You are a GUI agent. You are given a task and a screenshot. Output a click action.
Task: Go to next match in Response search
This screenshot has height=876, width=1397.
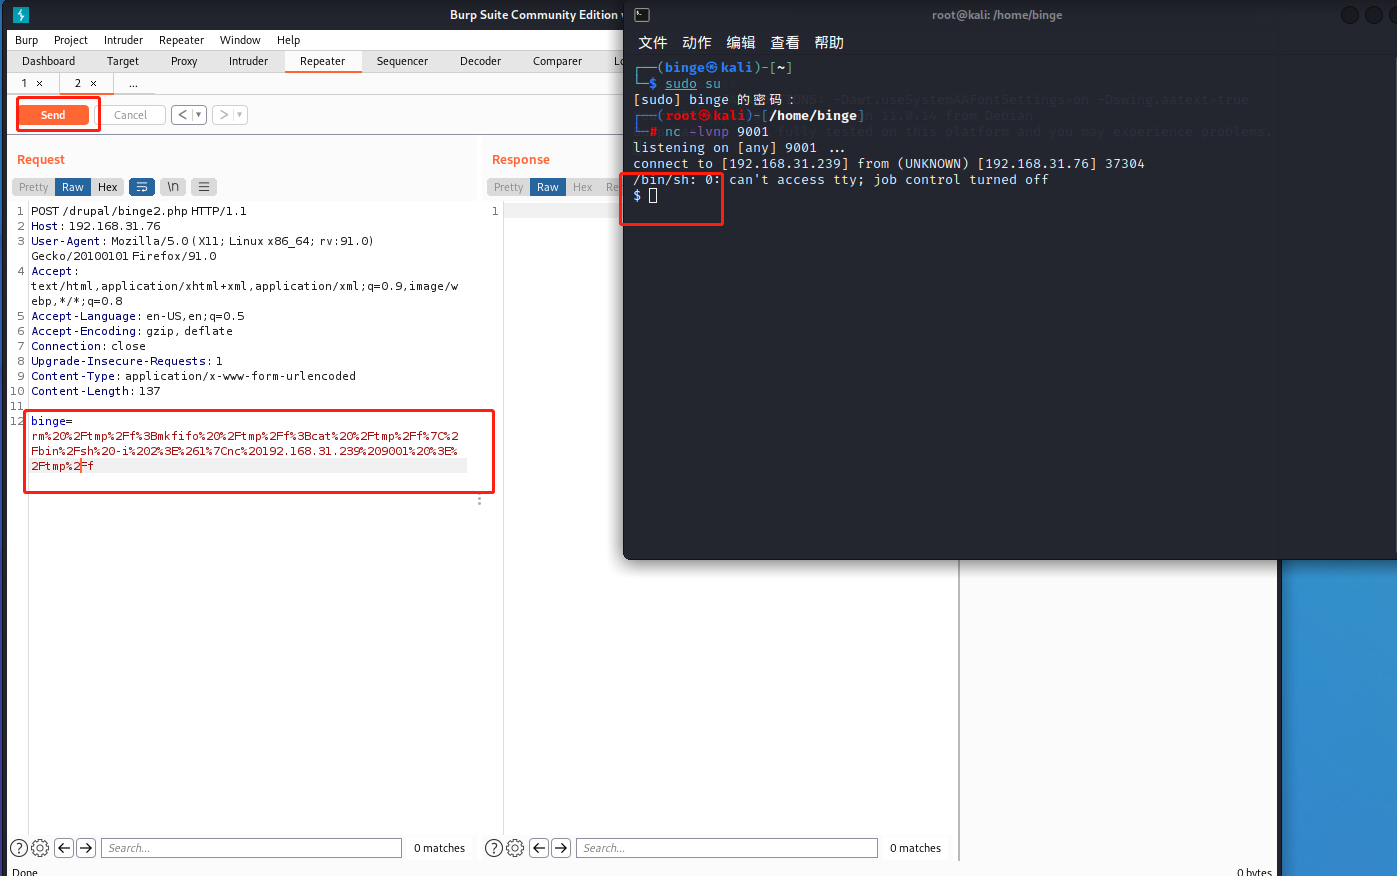[561, 848]
